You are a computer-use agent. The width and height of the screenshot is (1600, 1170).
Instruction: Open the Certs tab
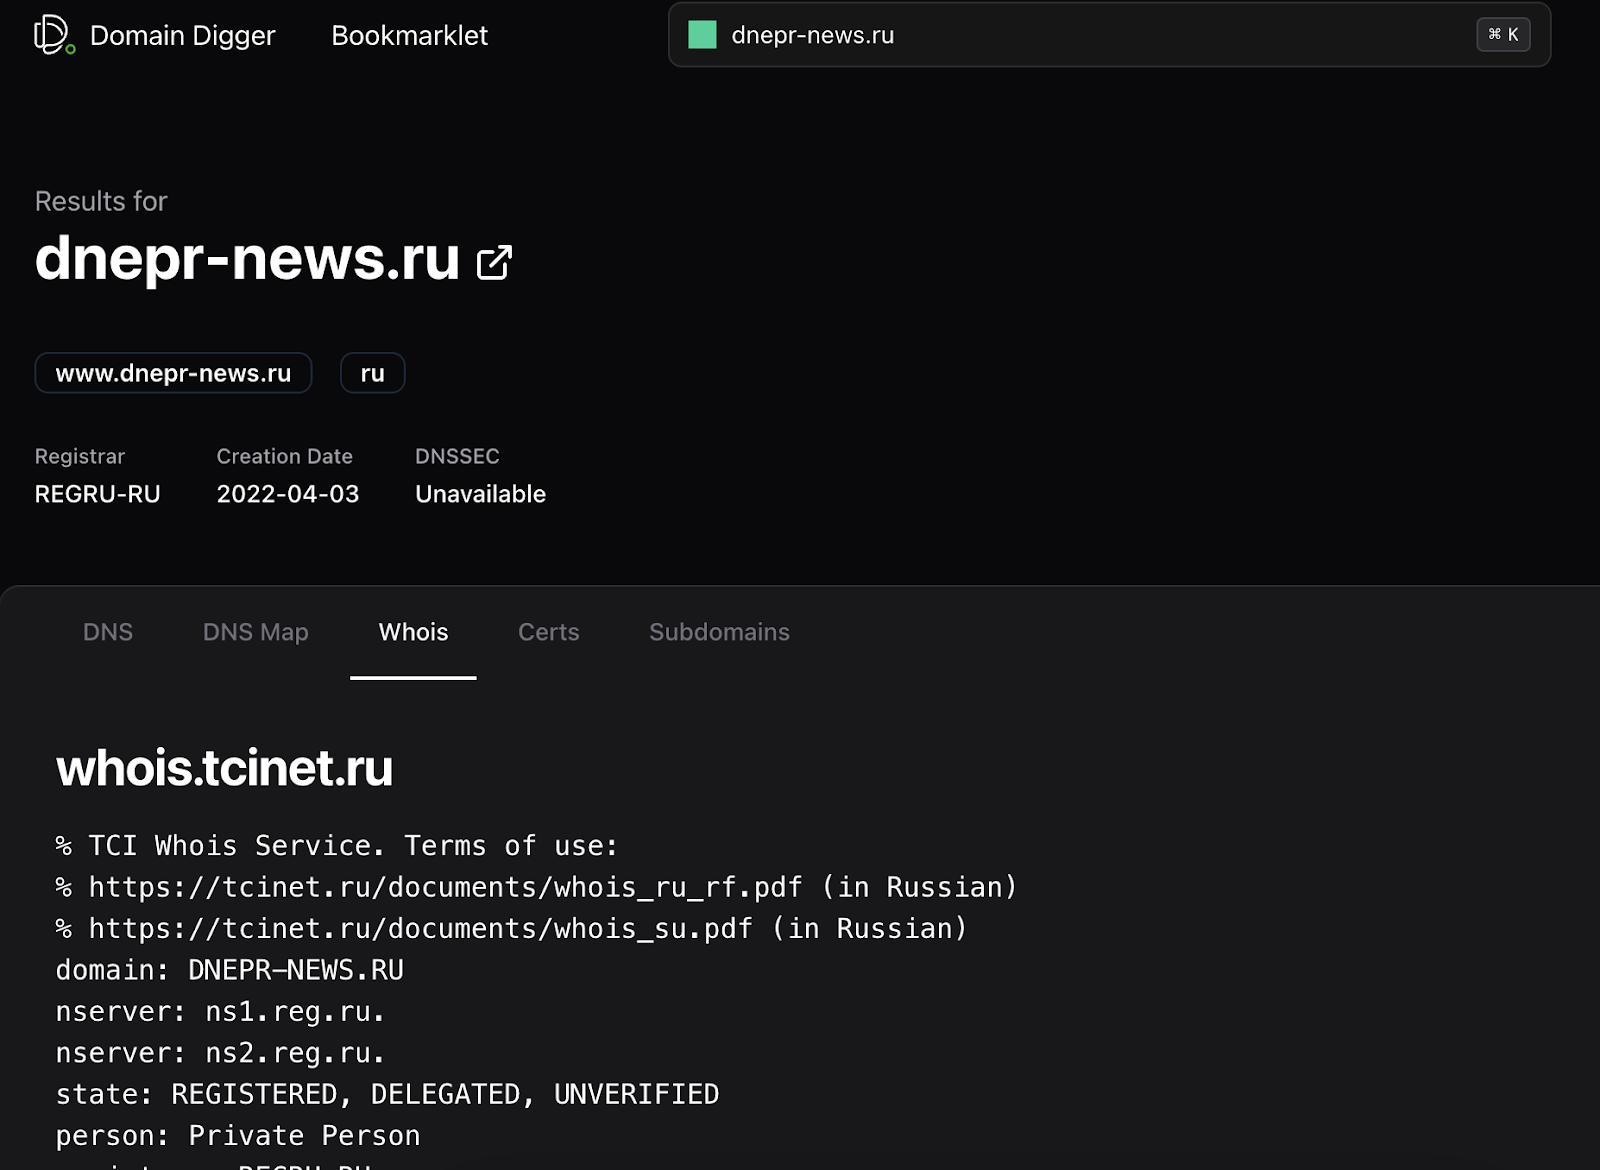pos(549,632)
